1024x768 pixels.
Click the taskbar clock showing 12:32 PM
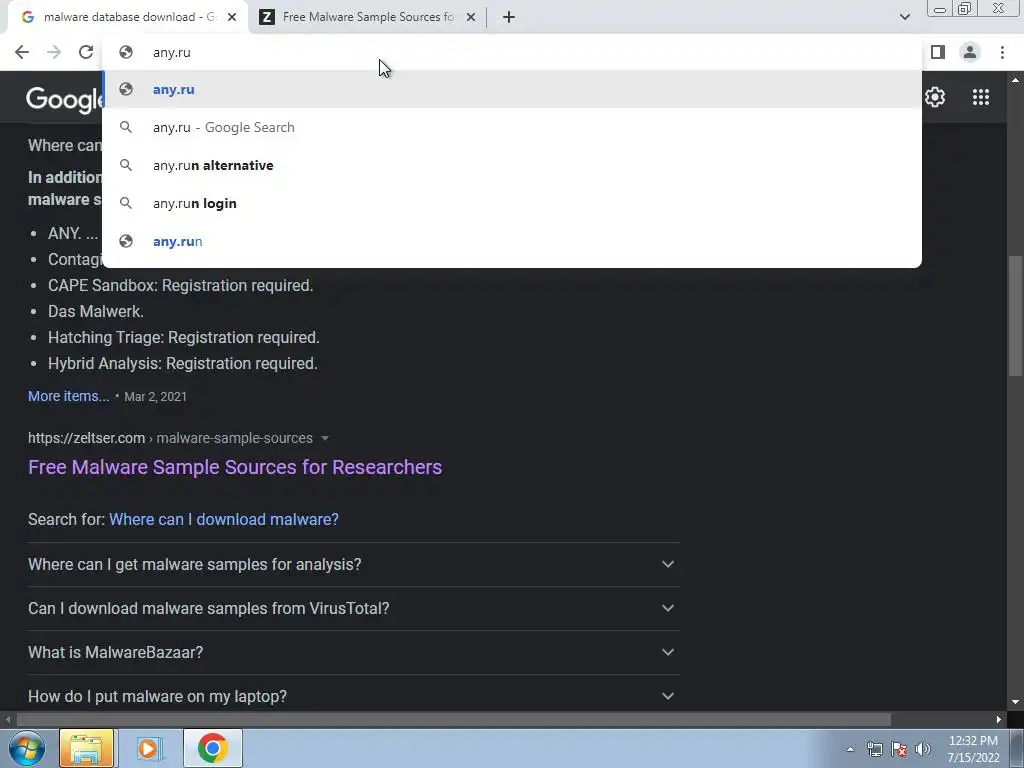tap(973, 749)
